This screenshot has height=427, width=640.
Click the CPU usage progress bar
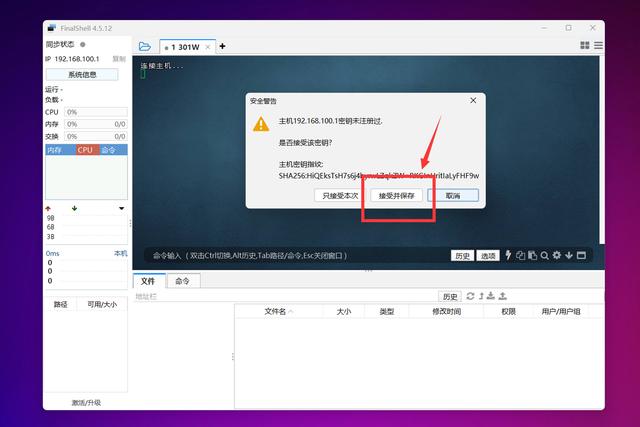click(96, 112)
